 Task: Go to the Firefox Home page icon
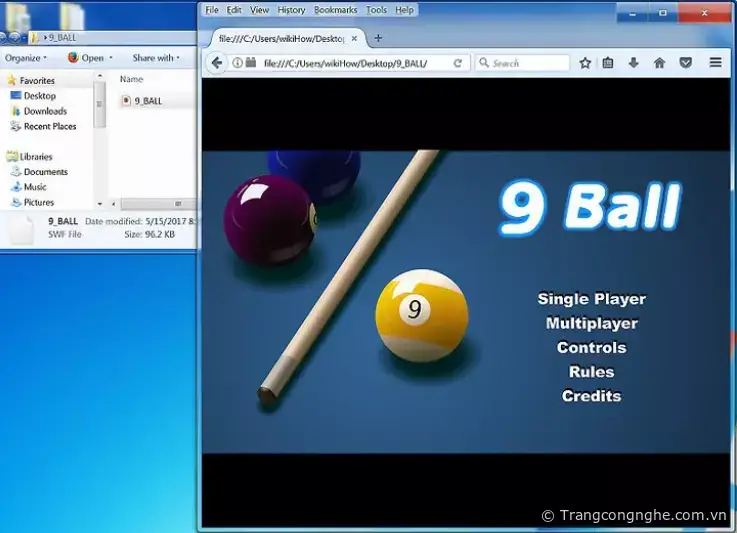[x=659, y=63]
